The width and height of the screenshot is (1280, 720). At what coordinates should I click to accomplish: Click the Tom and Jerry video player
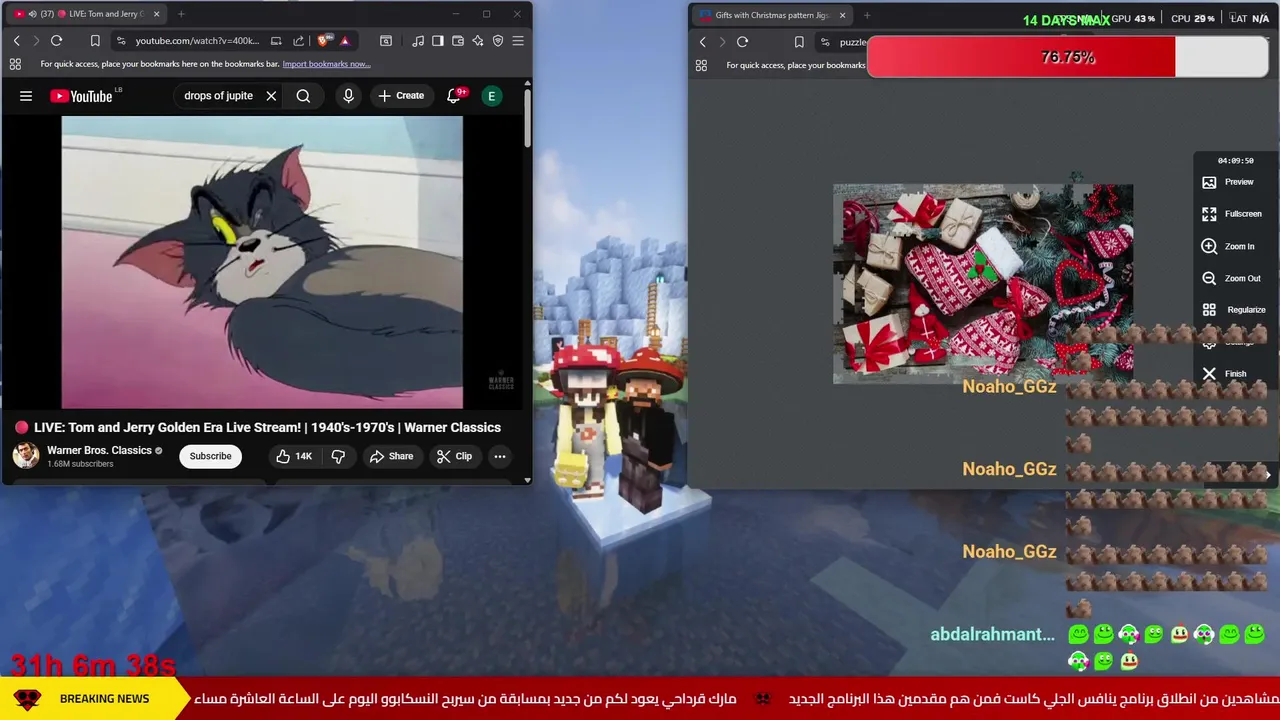[262, 262]
